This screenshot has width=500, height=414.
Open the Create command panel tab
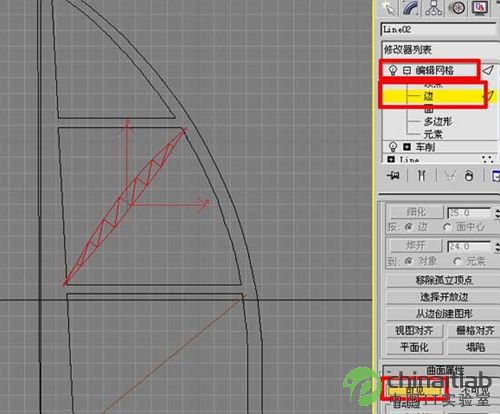389,8
